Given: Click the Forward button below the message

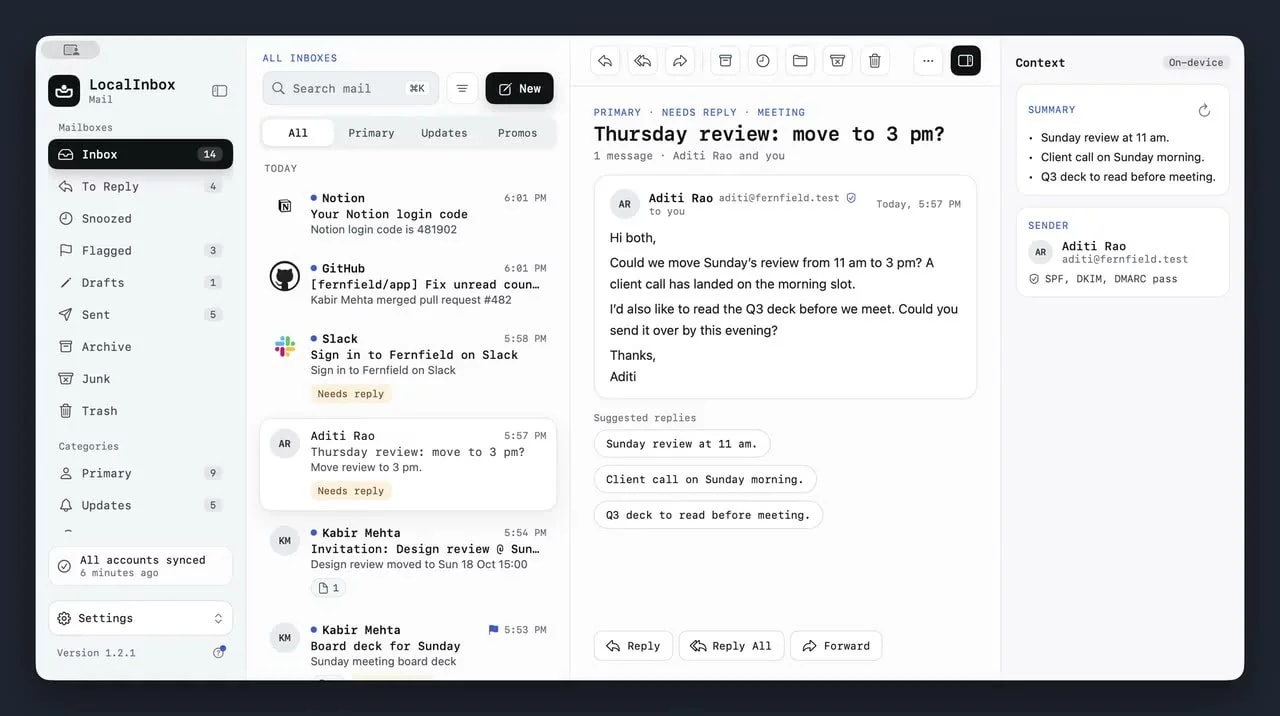Looking at the screenshot, I should 836,646.
